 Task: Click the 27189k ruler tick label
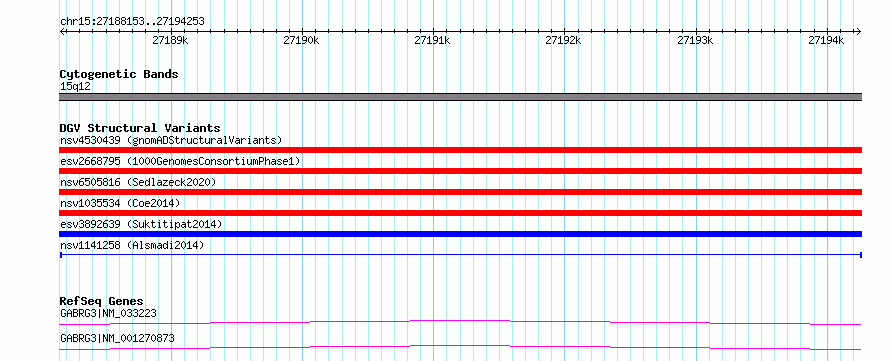(171, 40)
